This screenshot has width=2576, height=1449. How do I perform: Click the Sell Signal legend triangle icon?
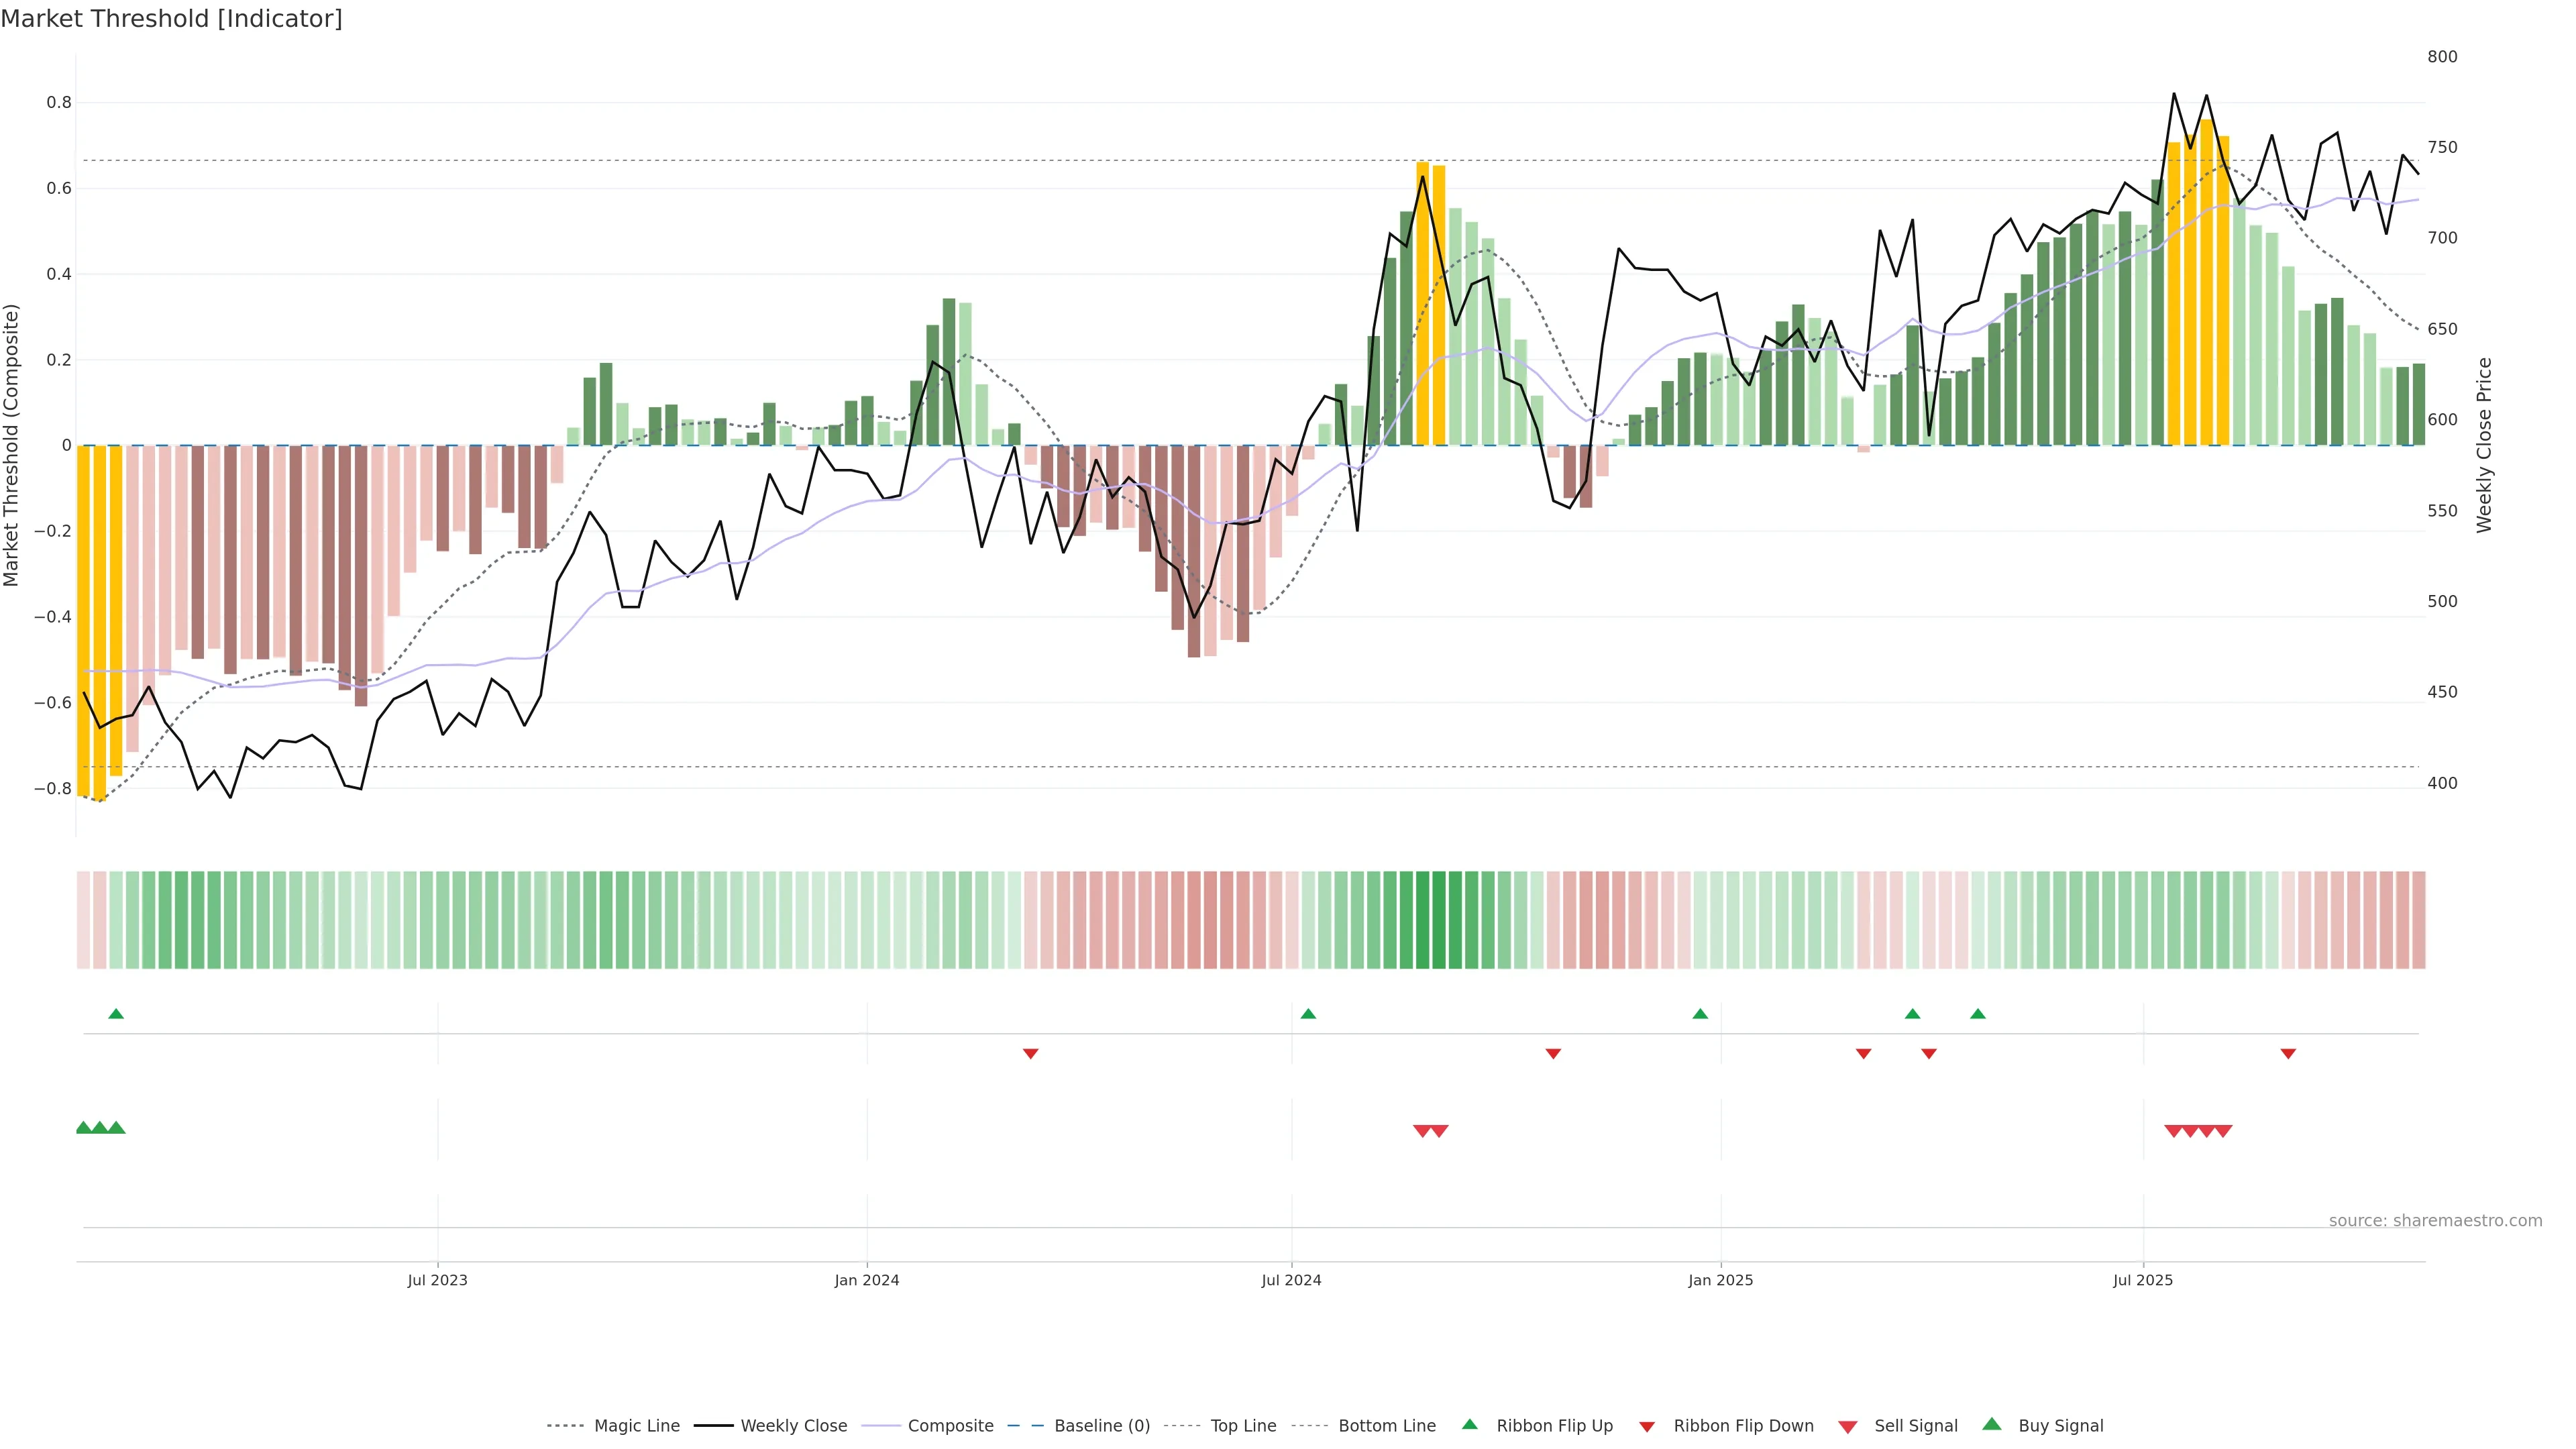[x=1847, y=1427]
